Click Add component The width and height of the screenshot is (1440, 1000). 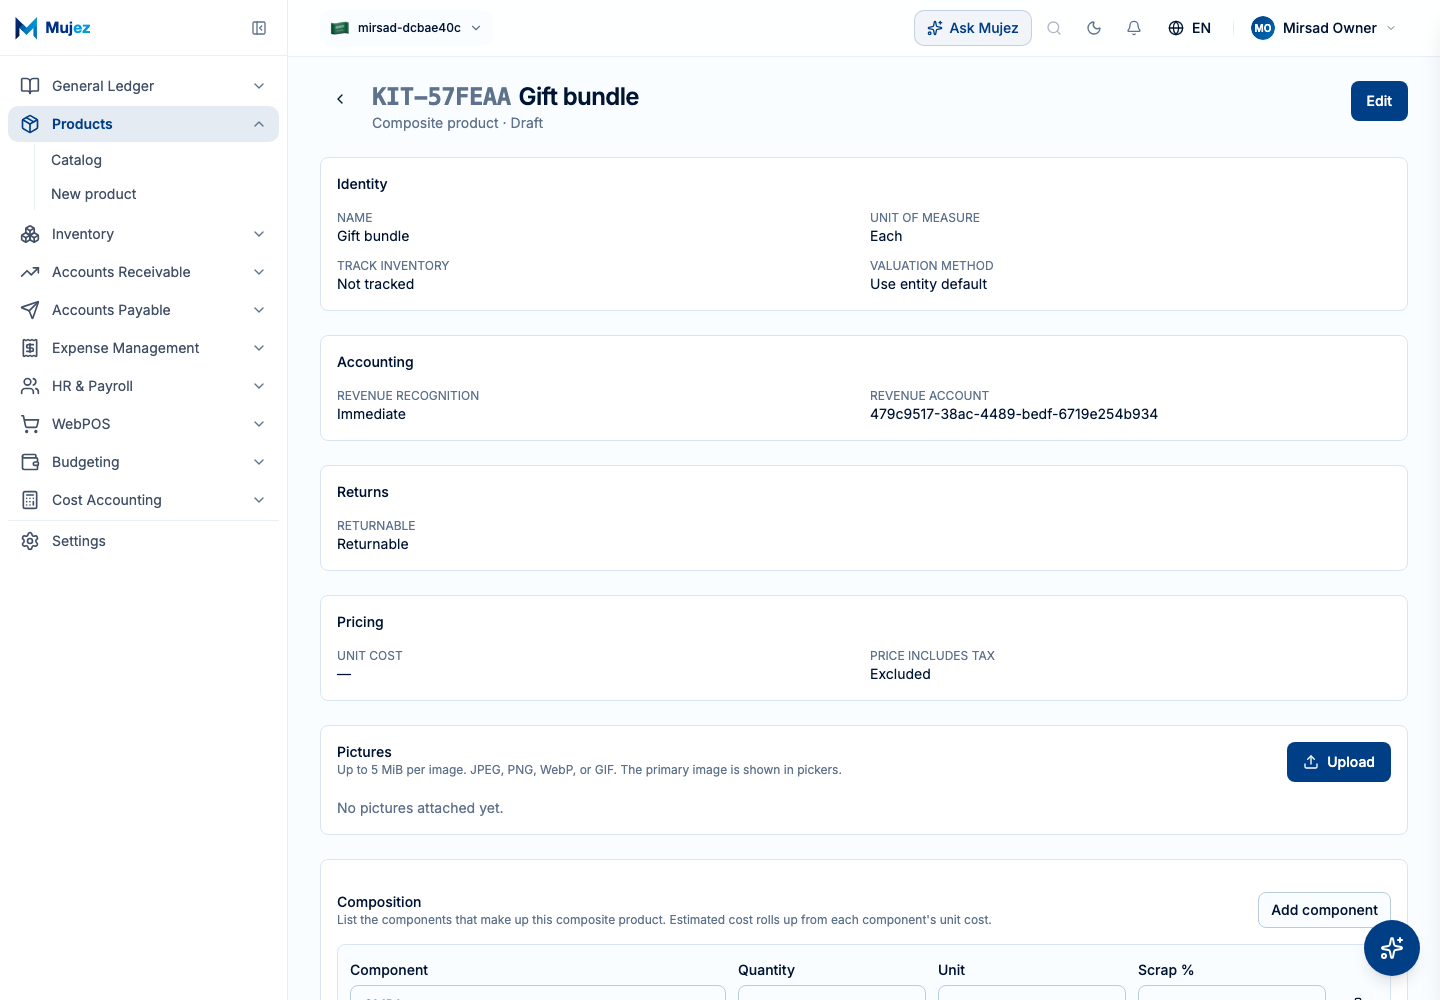pos(1324,910)
